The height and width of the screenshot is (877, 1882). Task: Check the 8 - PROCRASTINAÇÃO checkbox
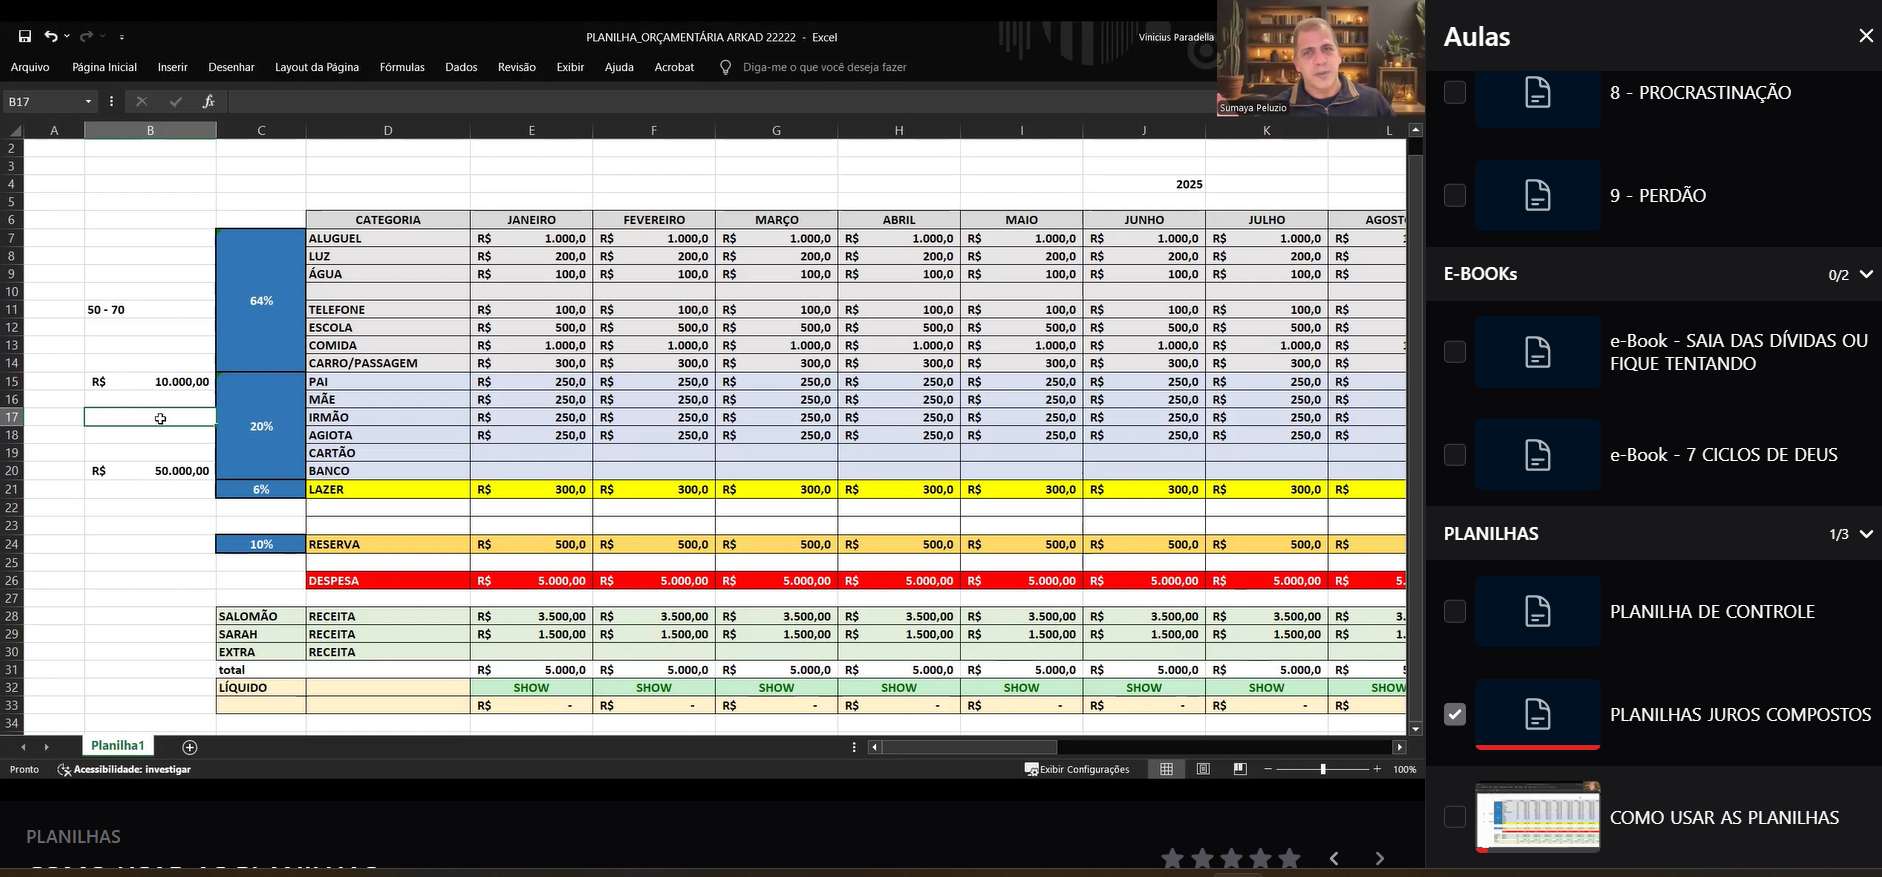tap(1455, 92)
